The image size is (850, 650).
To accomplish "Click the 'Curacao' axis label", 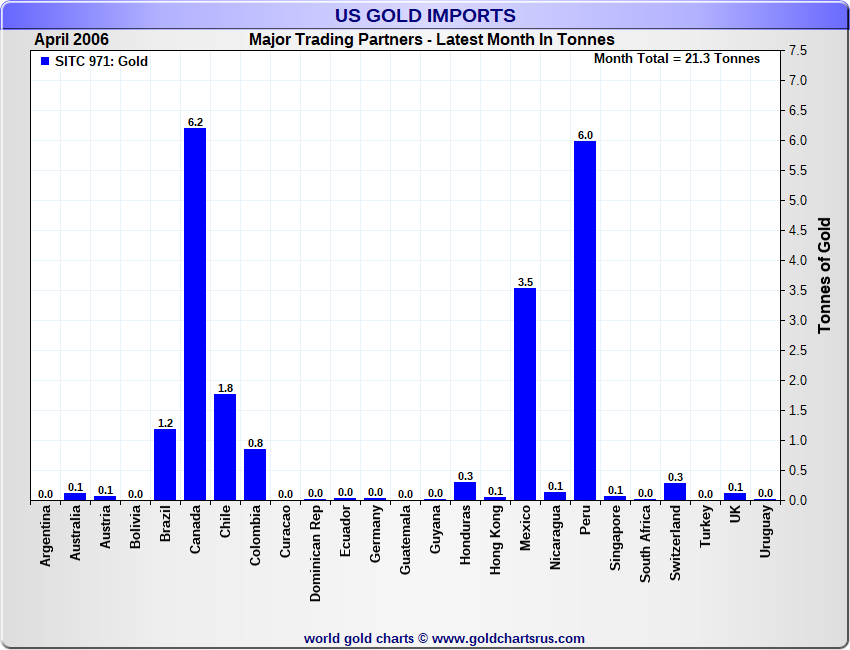I will pyautogui.click(x=285, y=531).
